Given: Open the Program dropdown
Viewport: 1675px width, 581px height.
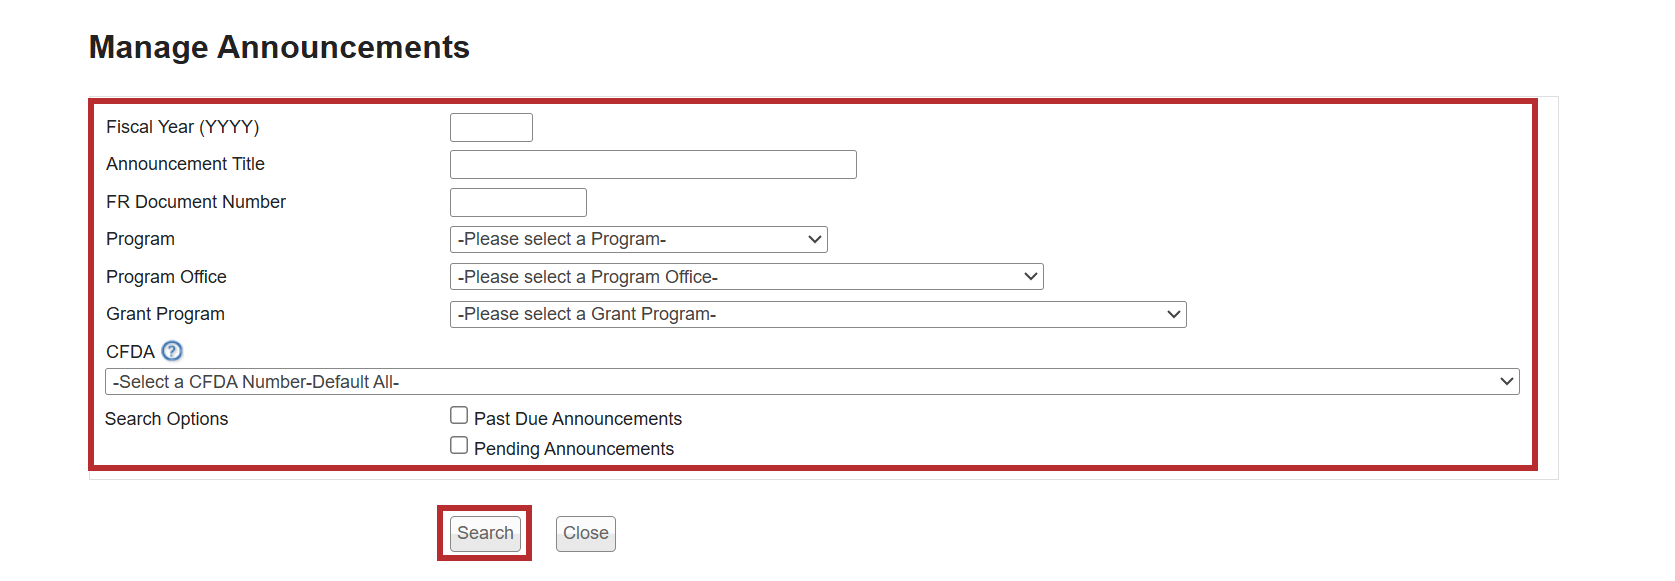Looking at the screenshot, I should pos(638,240).
